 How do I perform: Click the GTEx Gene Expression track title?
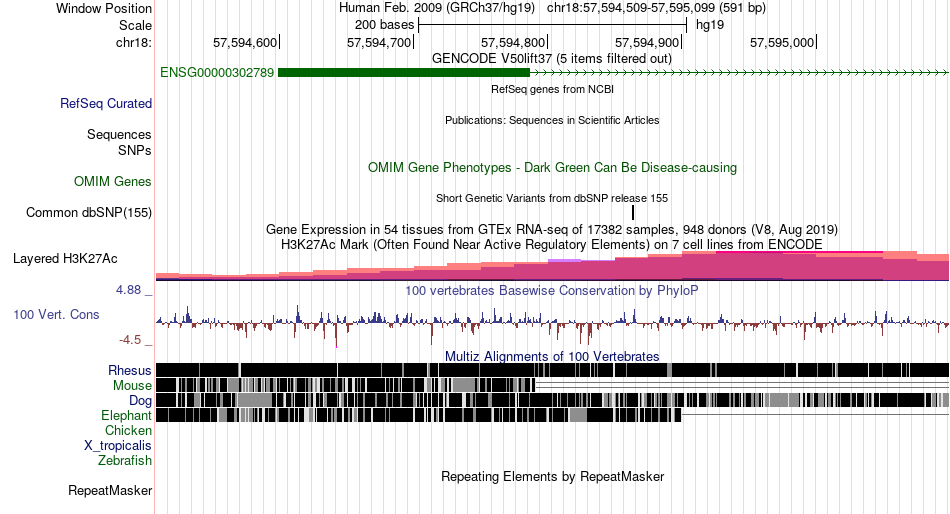point(552,230)
